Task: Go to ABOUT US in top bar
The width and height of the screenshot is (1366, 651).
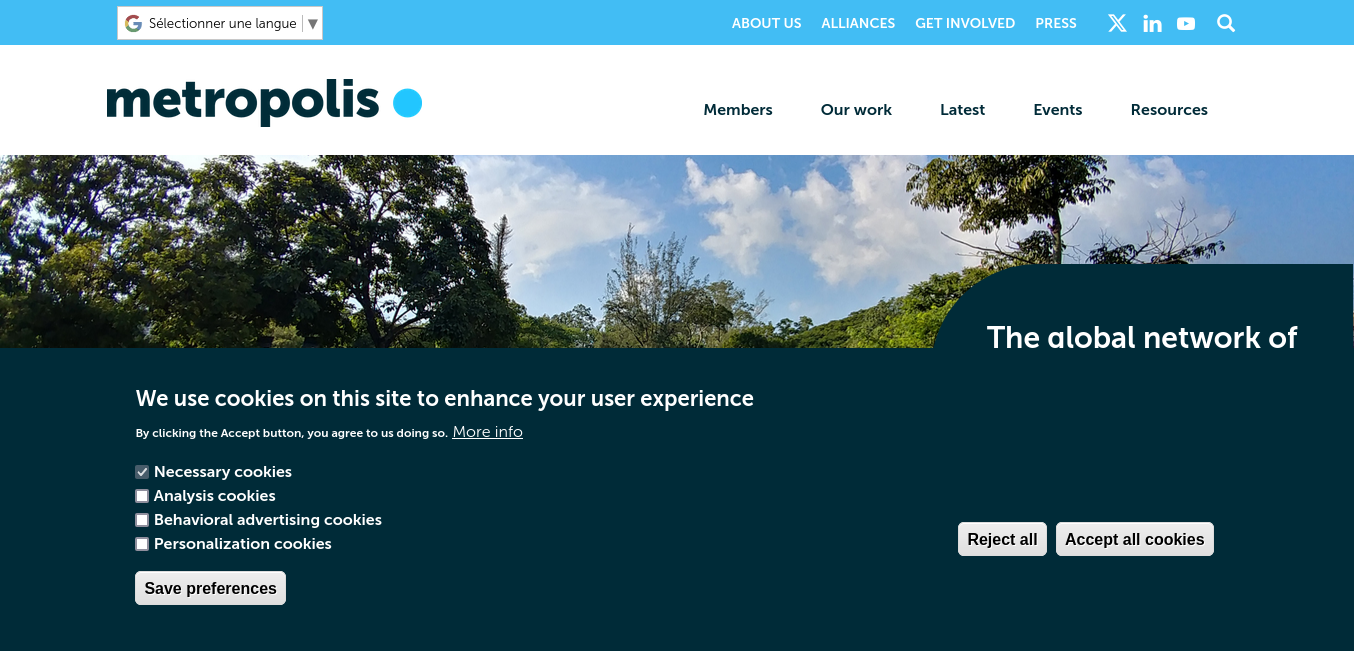Action: [767, 23]
